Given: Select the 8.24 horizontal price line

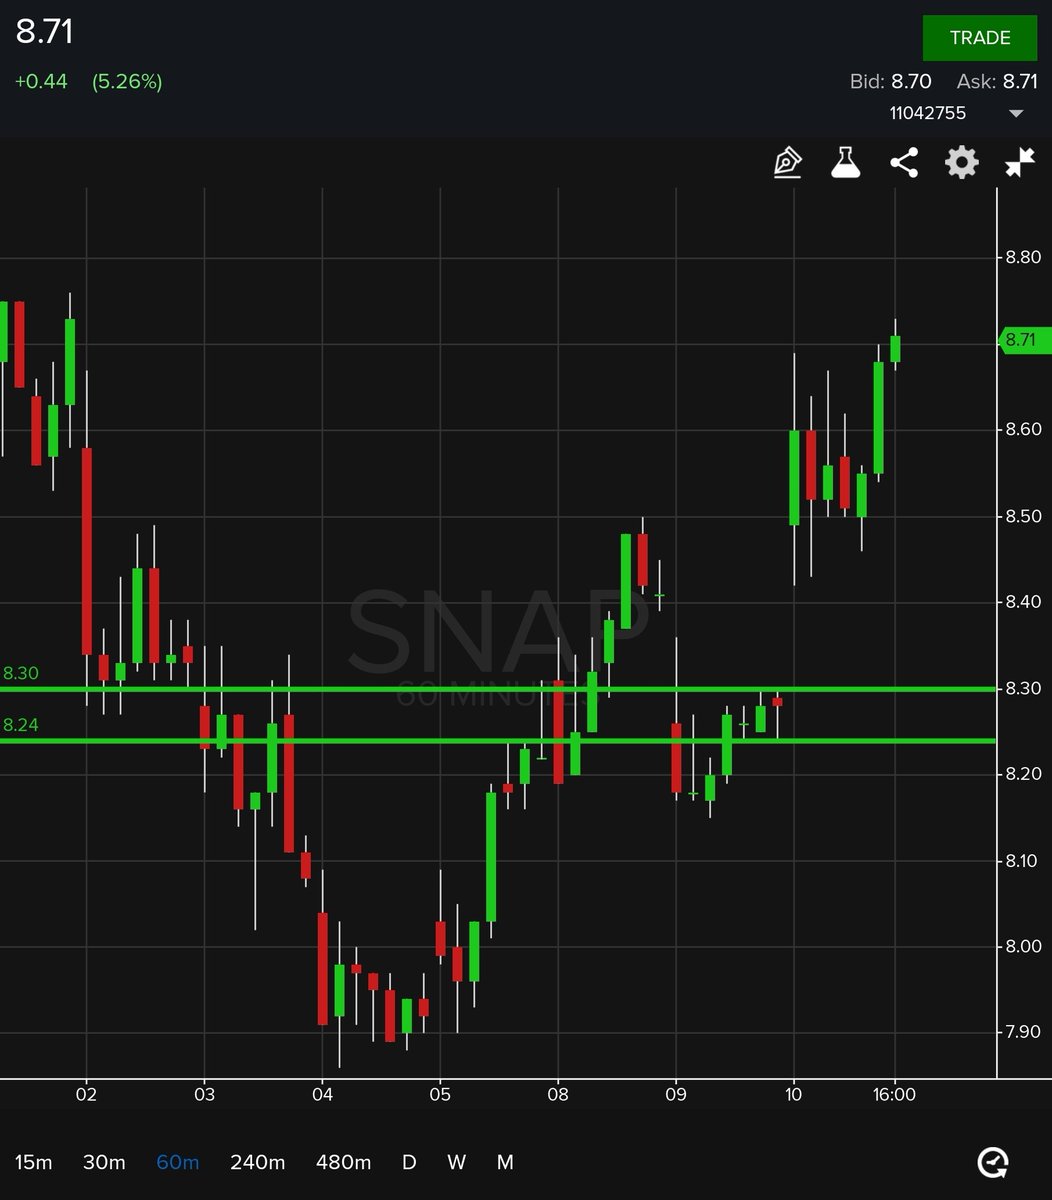Looking at the screenshot, I should tap(498, 741).
